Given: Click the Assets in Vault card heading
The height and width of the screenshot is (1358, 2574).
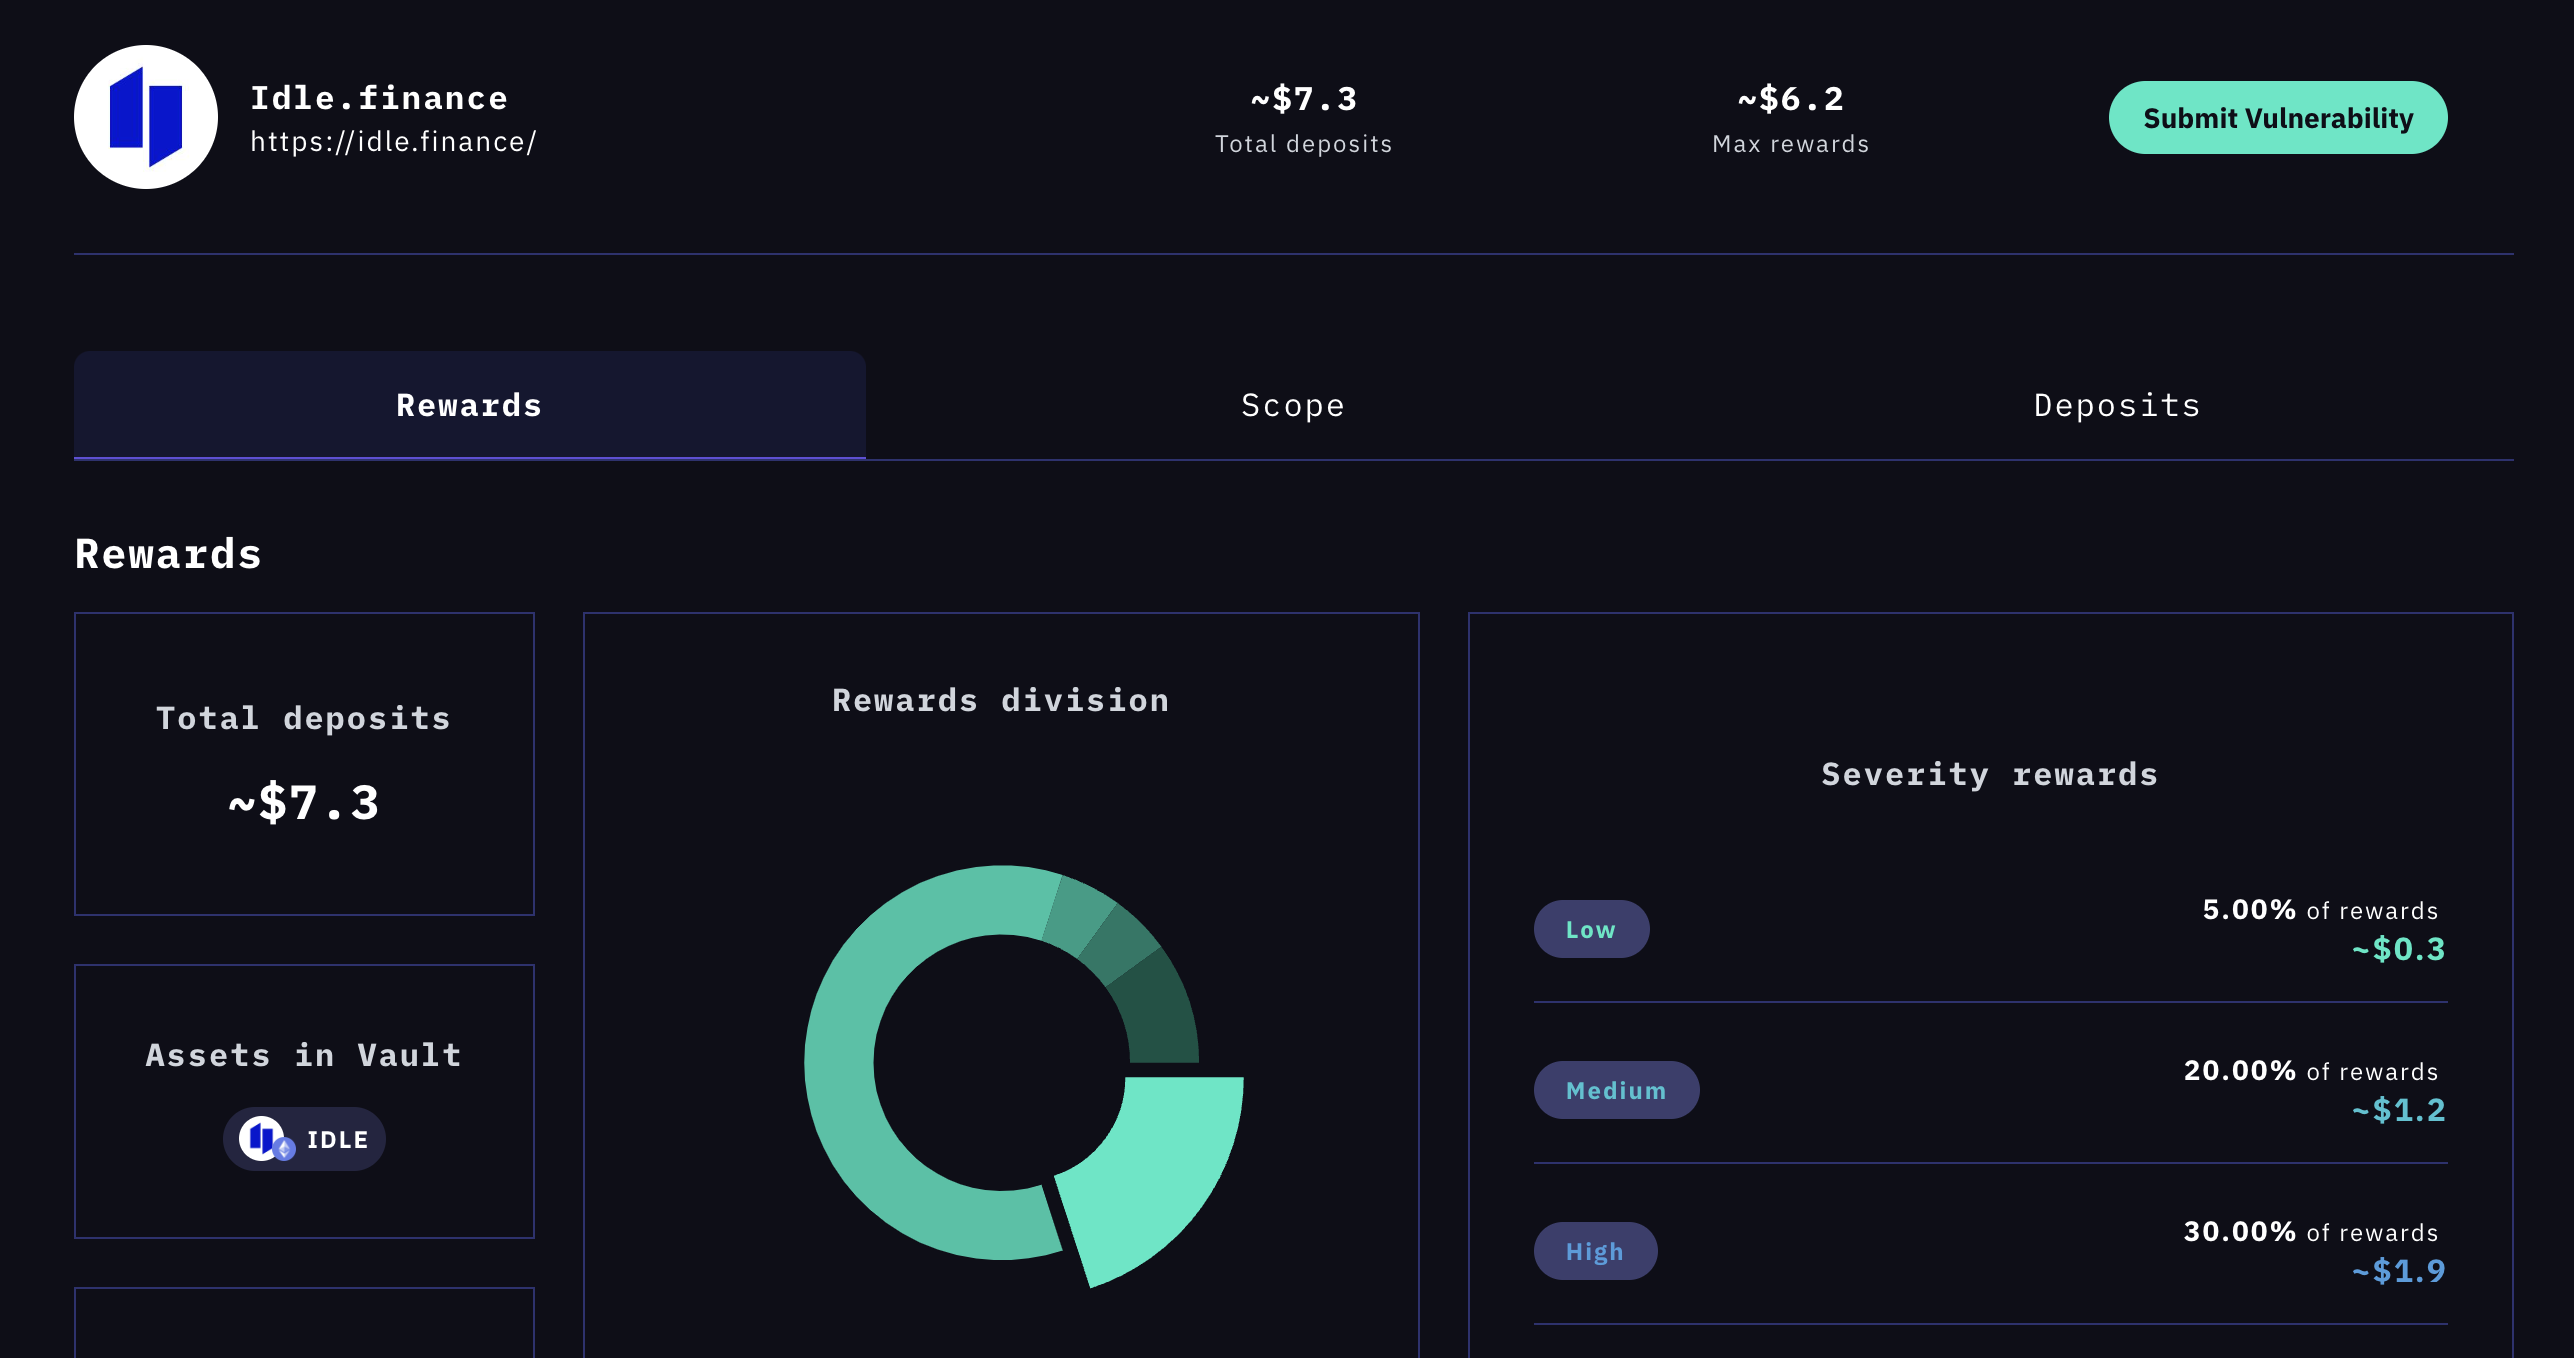Looking at the screenshot, I should click(x=304, y=1055).
